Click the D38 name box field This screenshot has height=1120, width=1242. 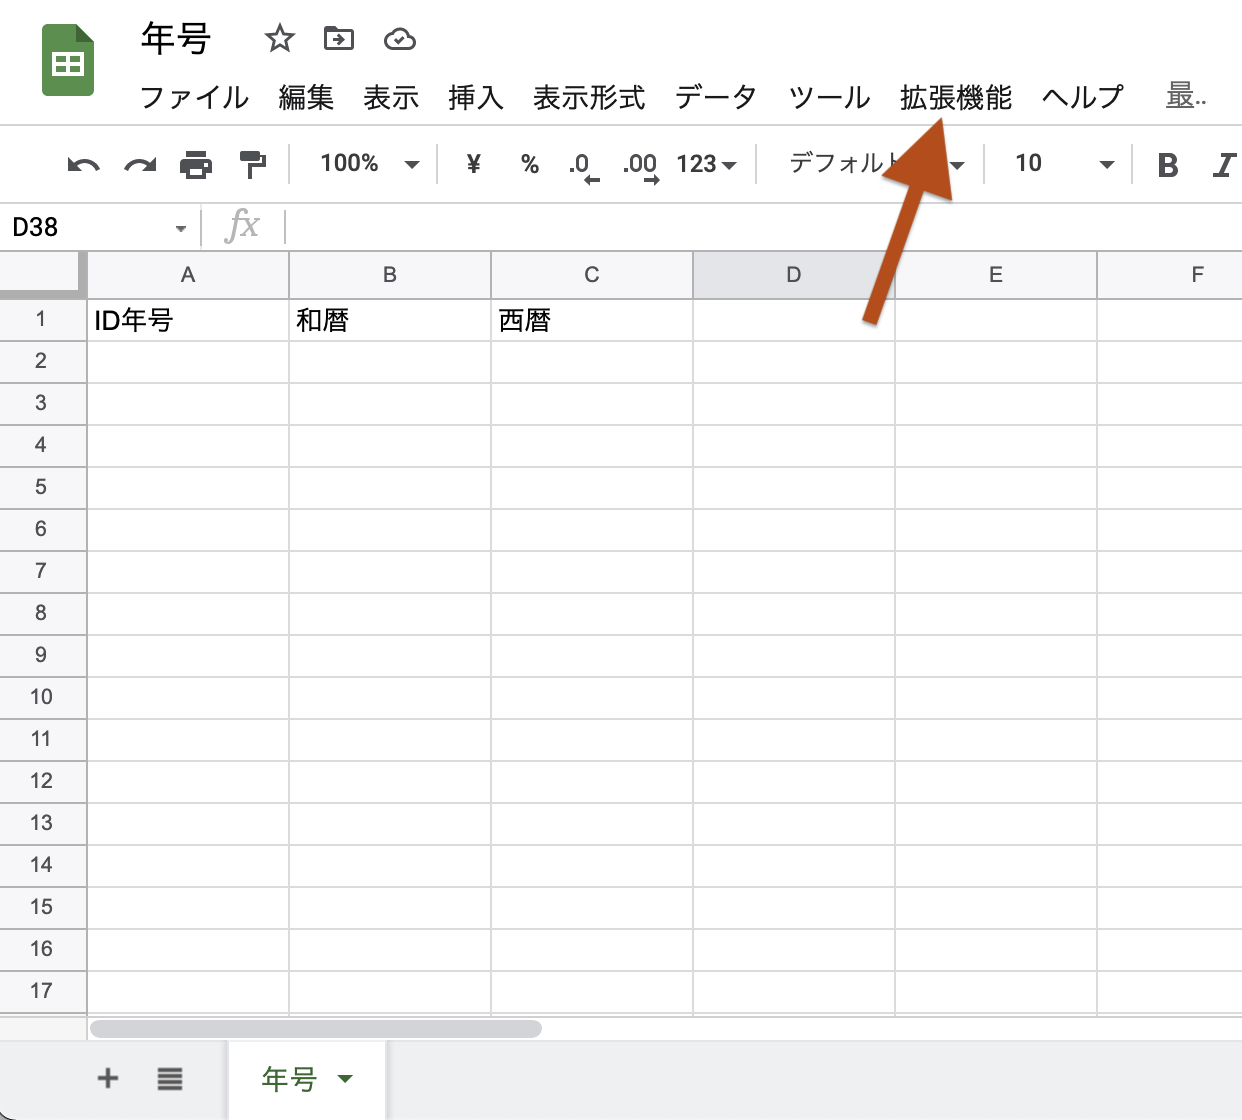coord(90,227)
